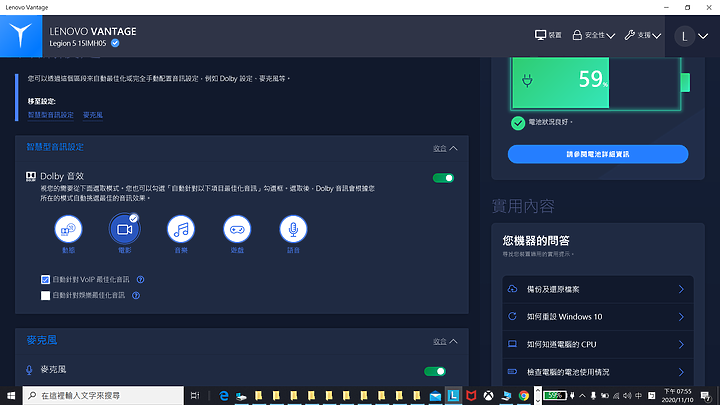Expand the user account dropdown chevron

703,36
